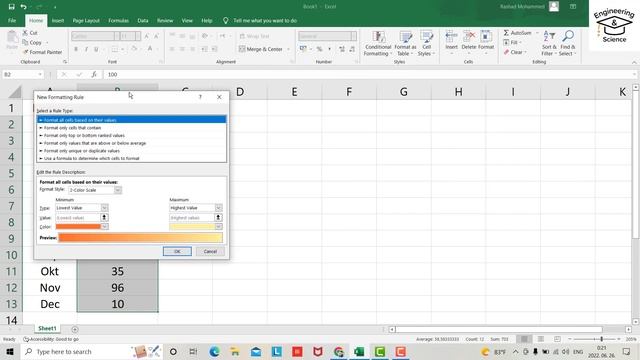Viewport: 640px width, 360px height.
Task: Select 'Use a formula to determine which cells to format'
Action: [131, 158]
